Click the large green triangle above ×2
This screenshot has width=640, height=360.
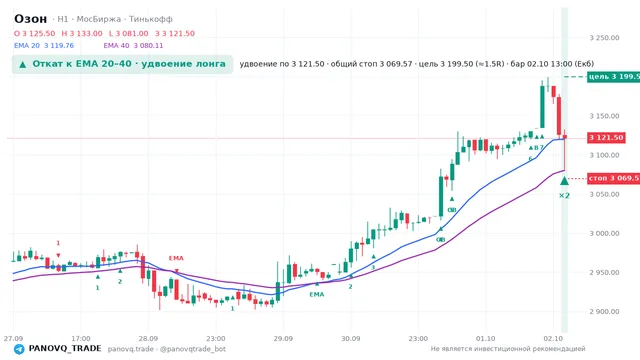click(x=564, y=180)
